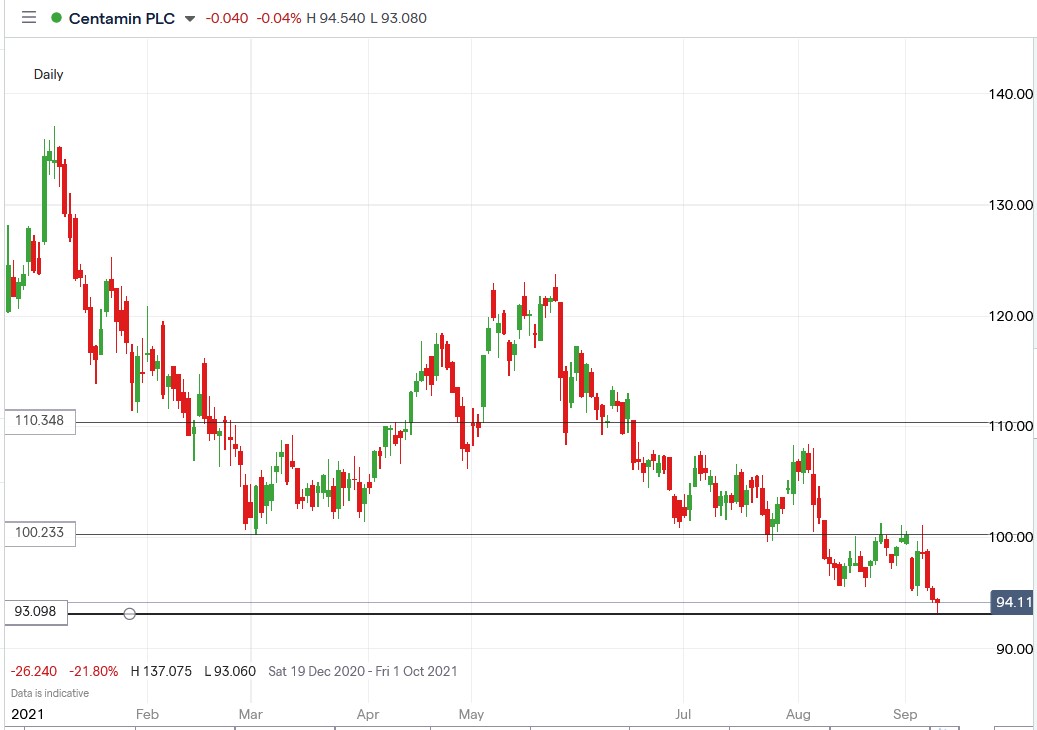Click the circular handle on the 93.098 level
Image resolution: width=1037 pixels, height=730 pixels.
tap(128, 614)
